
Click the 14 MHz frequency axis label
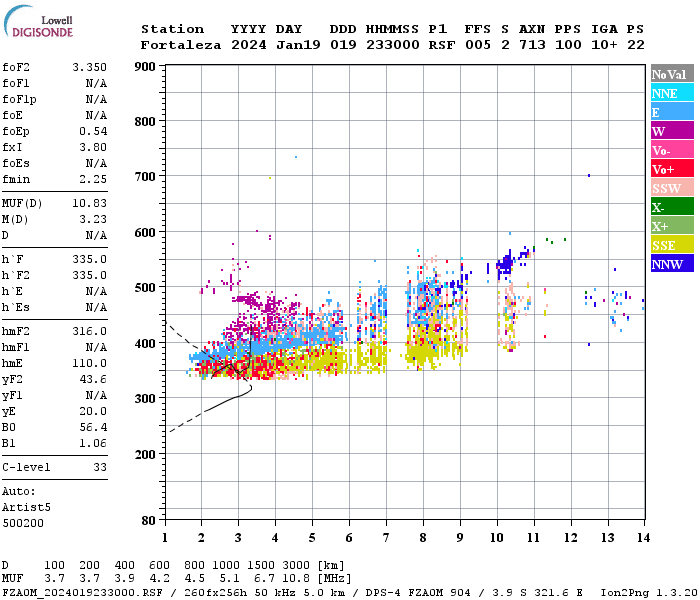coord(643,538)
